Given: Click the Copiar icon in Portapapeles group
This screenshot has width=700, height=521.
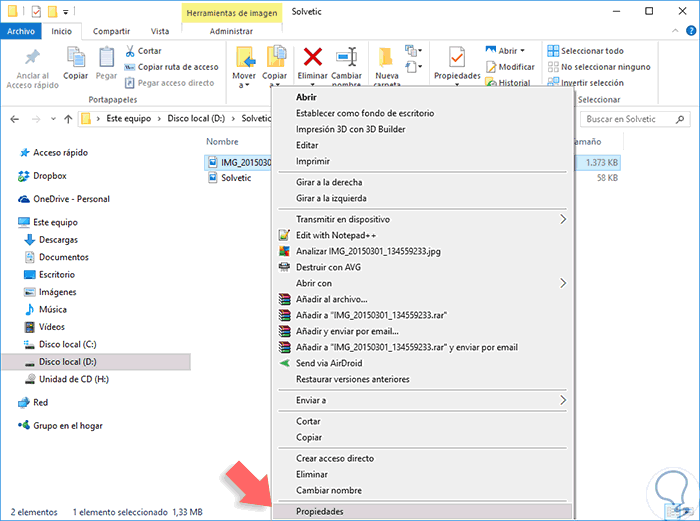Looking at the screenshot, I should point(75,58).
